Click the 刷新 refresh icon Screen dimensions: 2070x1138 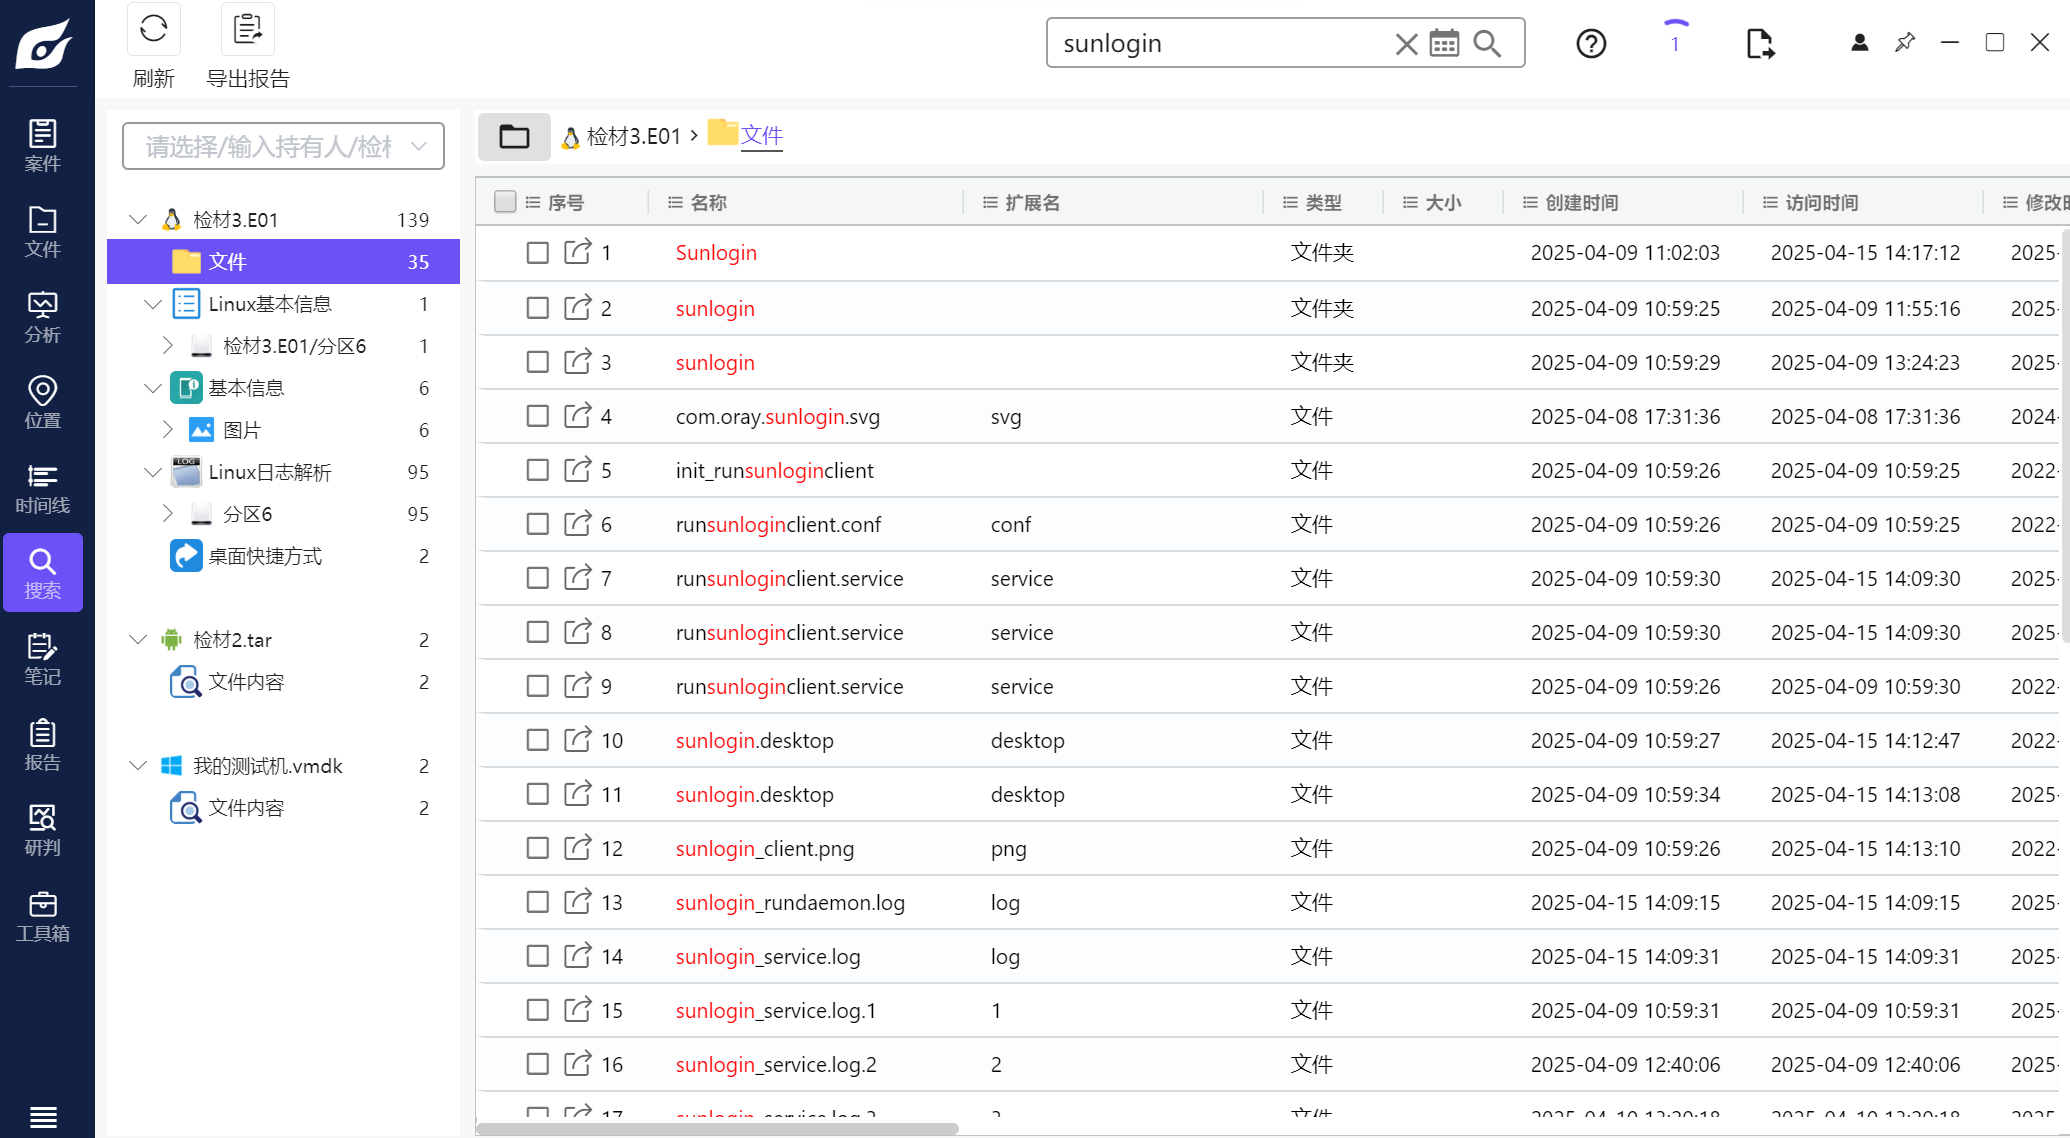[153, 29]
